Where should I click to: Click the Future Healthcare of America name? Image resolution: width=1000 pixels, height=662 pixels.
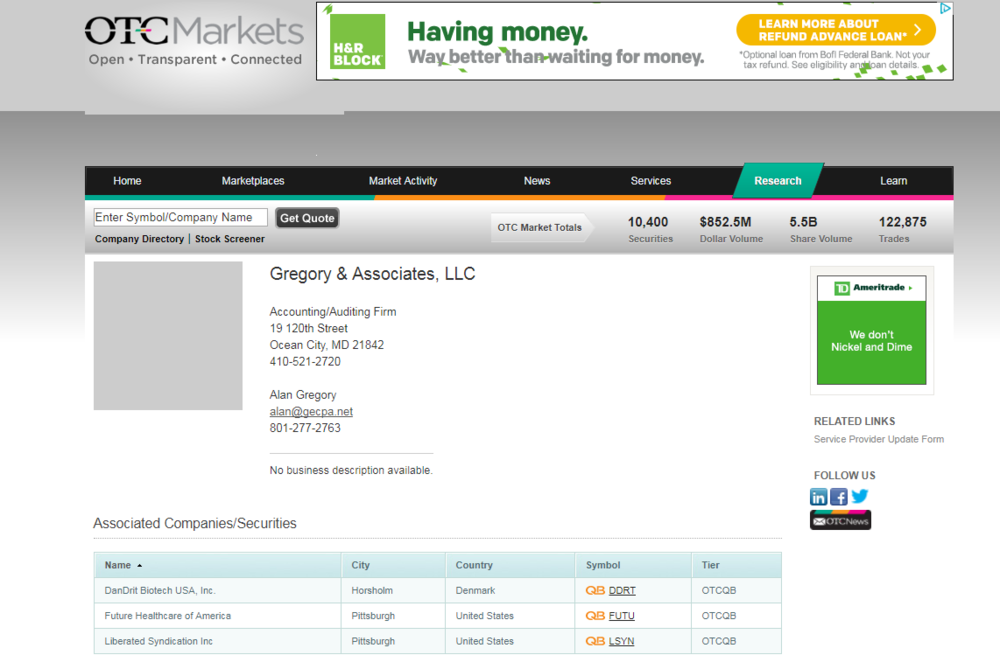pyautogui.click(x=168, y=616)
